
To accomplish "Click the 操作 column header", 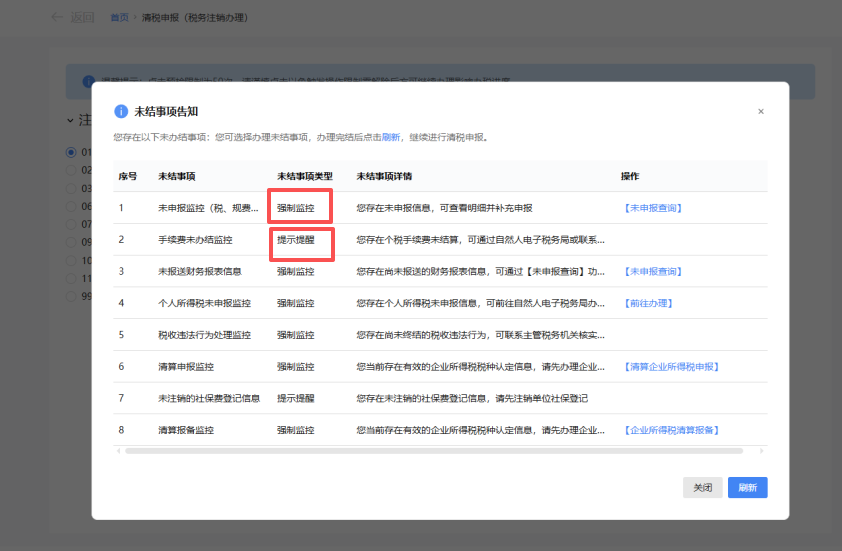I will click(630, 176).
